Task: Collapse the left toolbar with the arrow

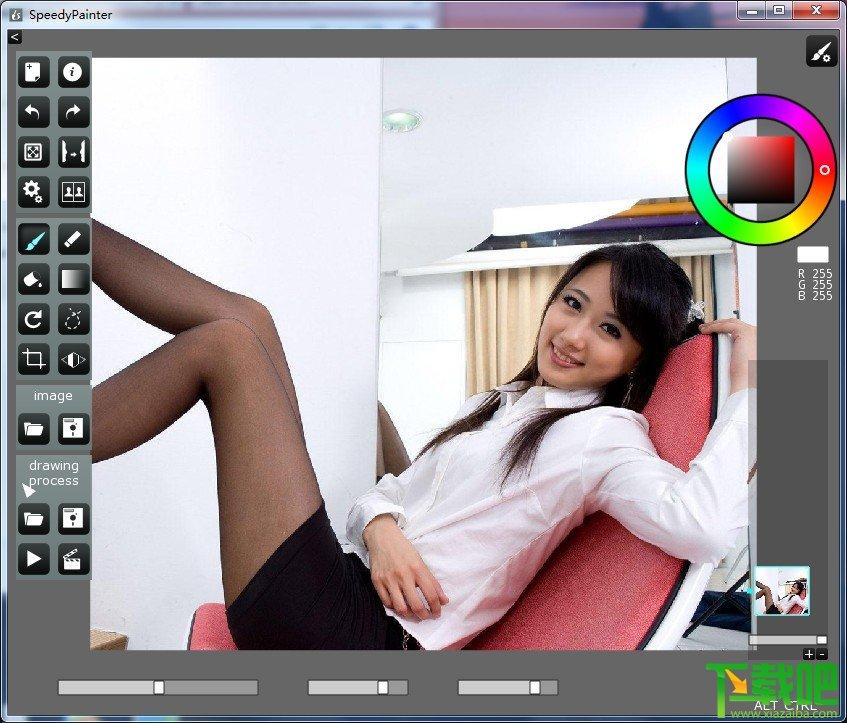Action: click(x=14, y=37)
